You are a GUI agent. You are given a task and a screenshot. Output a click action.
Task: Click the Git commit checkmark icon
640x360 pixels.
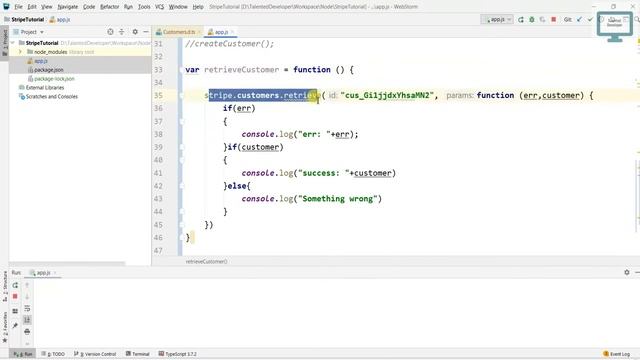tap(590, 20)
